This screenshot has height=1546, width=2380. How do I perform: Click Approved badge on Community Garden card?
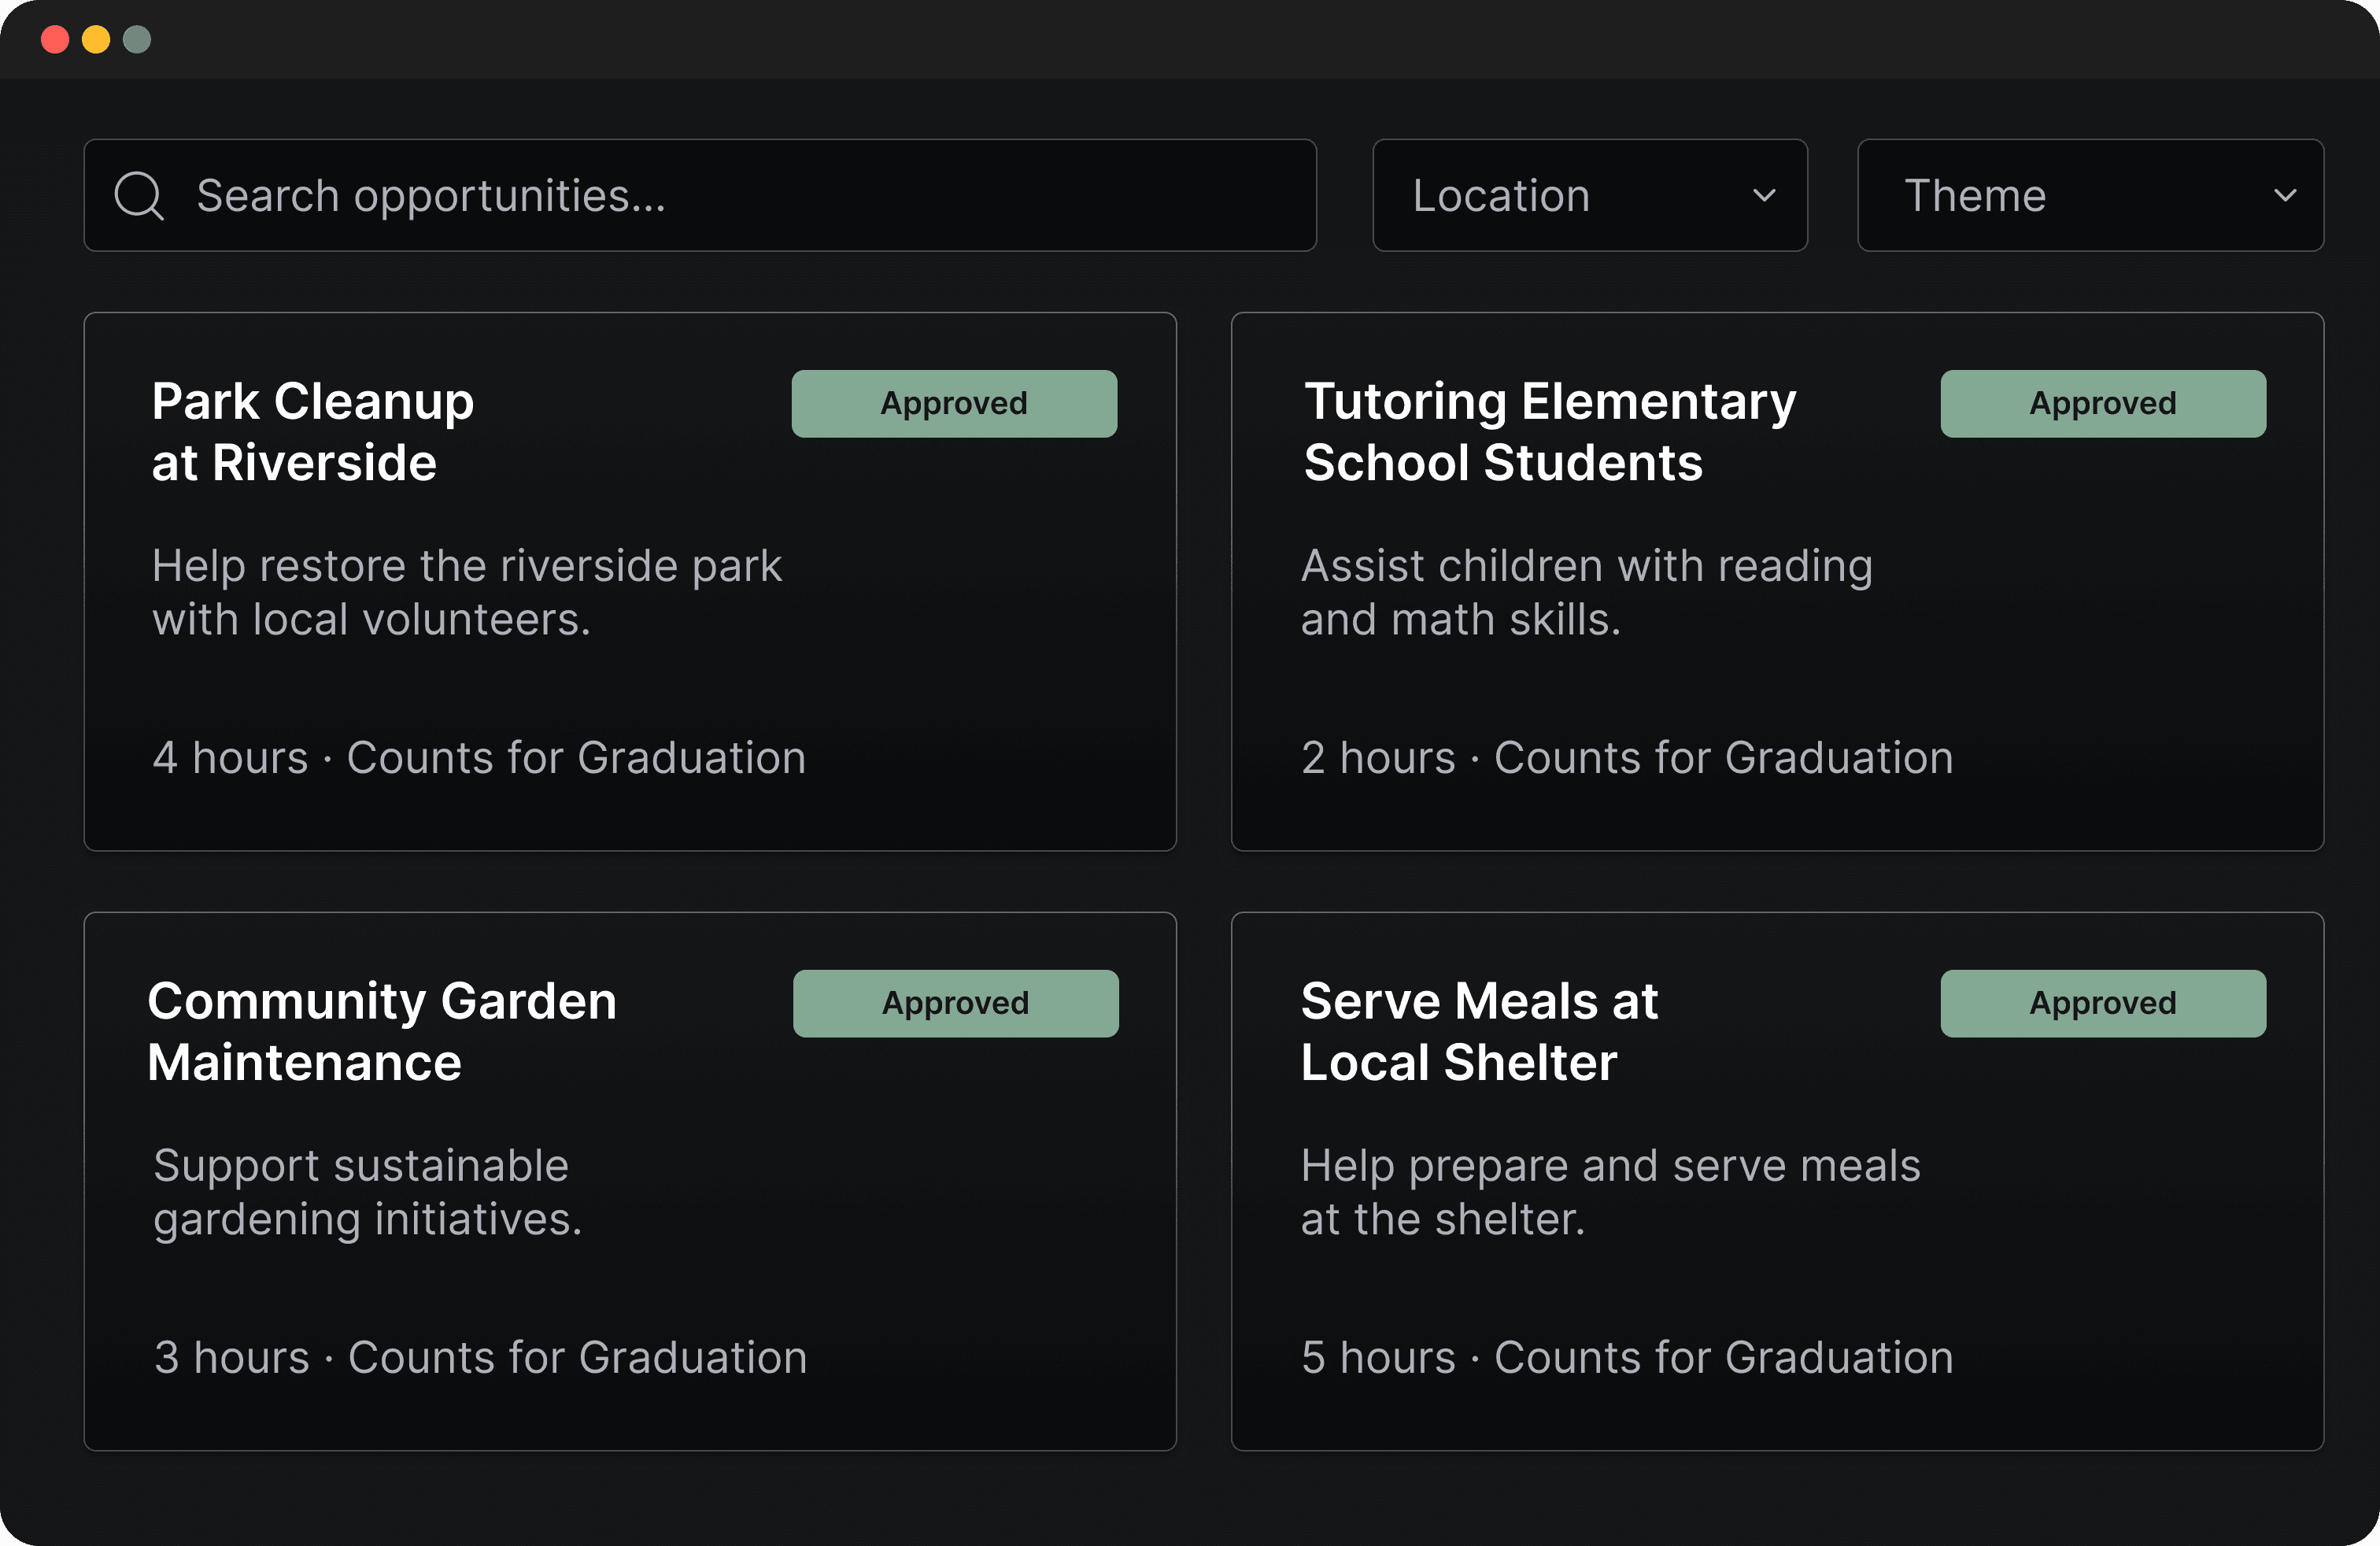point(955,1003)
